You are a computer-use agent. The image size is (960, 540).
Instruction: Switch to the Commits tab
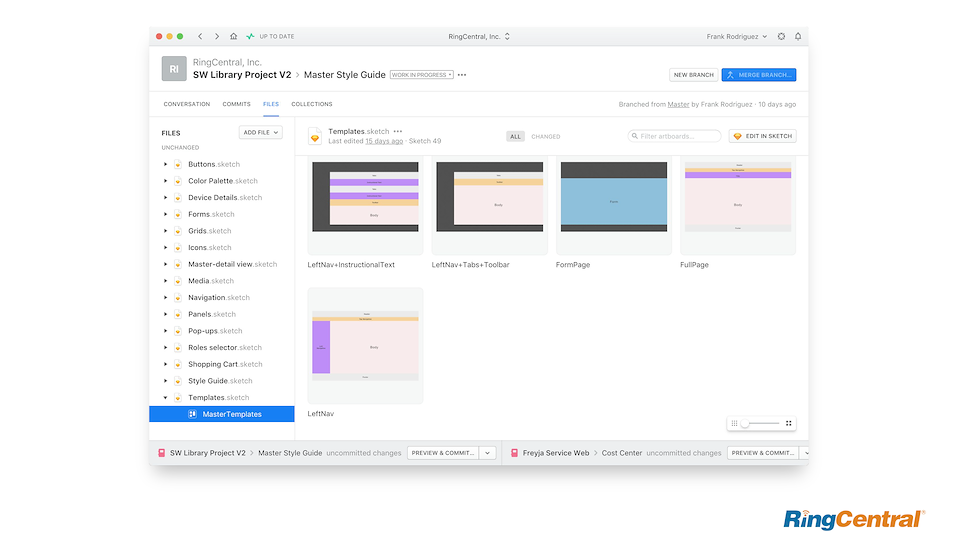(236, 104)
